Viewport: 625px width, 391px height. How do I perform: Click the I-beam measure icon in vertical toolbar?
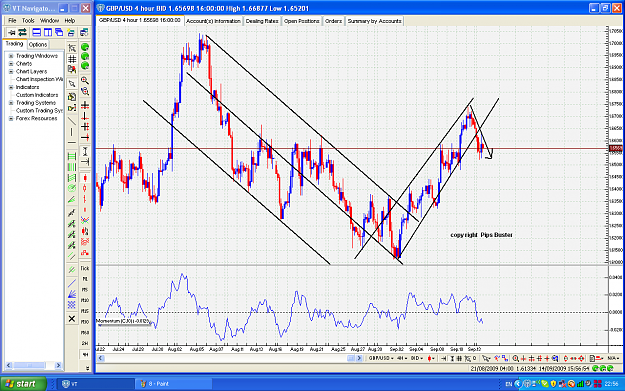click(85, 151)
